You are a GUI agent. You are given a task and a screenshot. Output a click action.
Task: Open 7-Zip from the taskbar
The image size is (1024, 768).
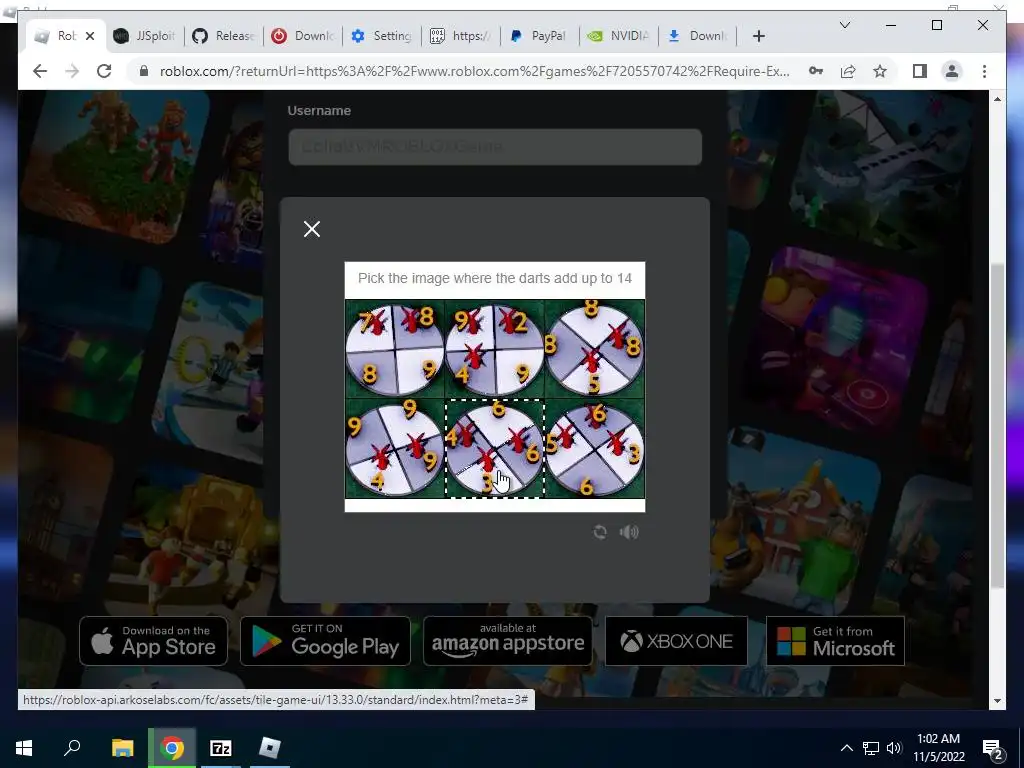(x=221, y=748)
